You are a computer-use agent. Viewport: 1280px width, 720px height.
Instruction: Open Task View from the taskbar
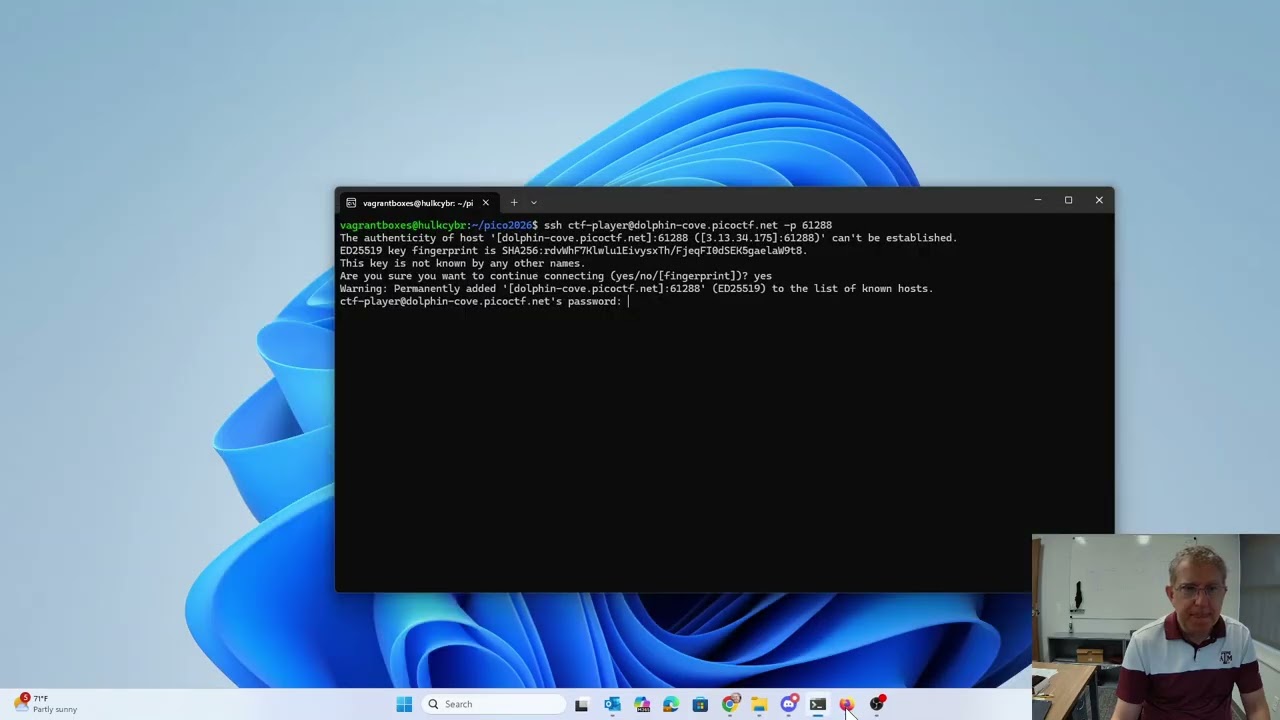[582, 704]
